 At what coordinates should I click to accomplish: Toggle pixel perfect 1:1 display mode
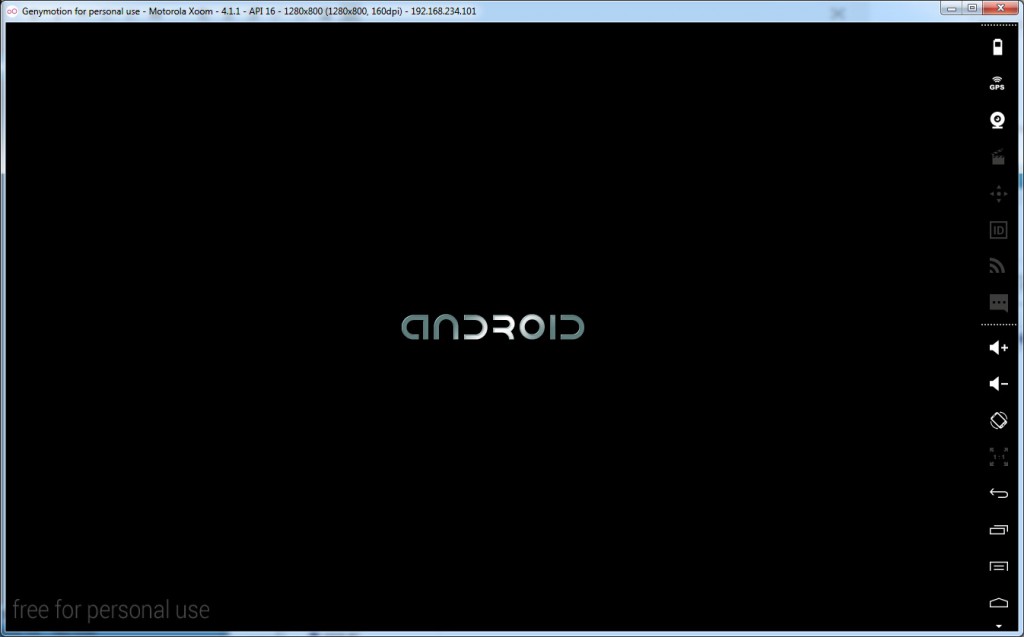997,457
